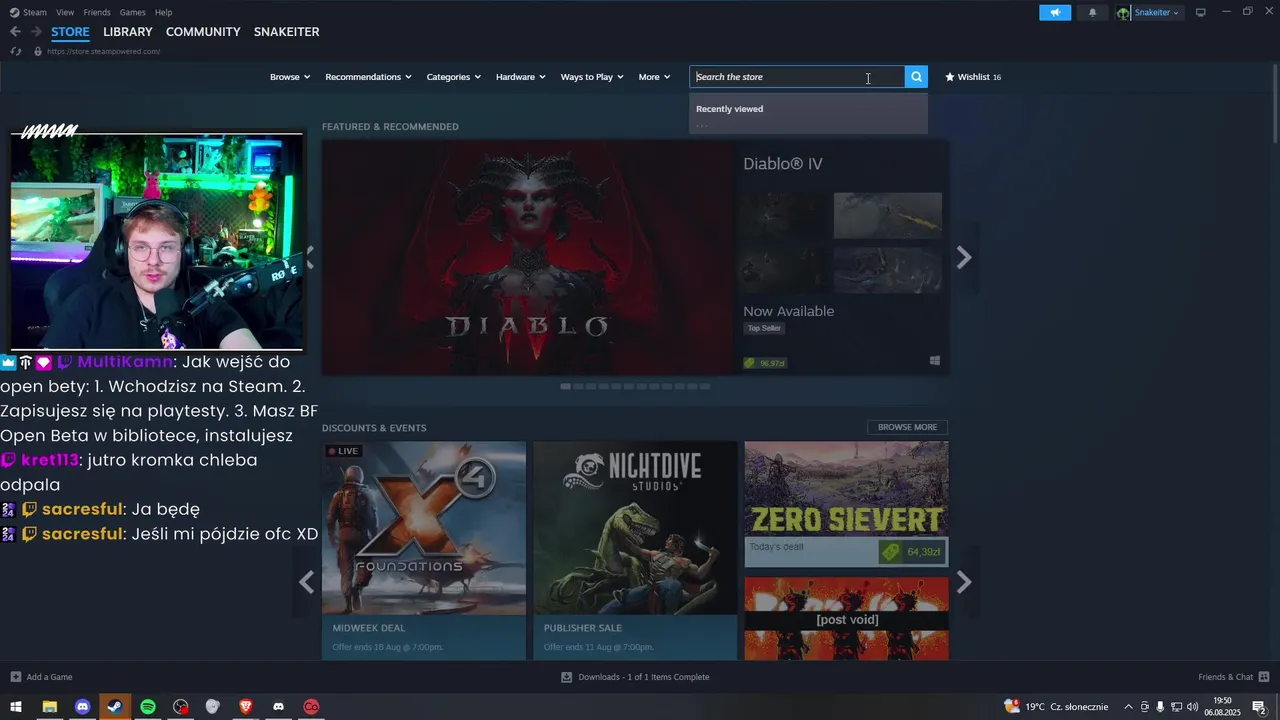Click the Steam taskbar icon
This screenshot has height=720, width=1280.
click(115, 707)
